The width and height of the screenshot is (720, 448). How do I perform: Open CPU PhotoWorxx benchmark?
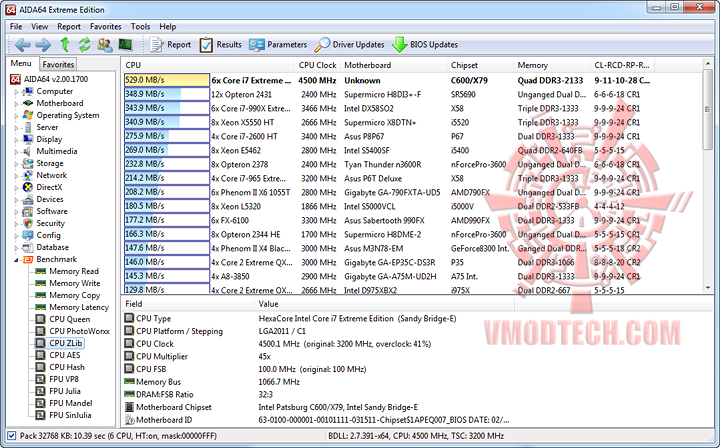79,331
